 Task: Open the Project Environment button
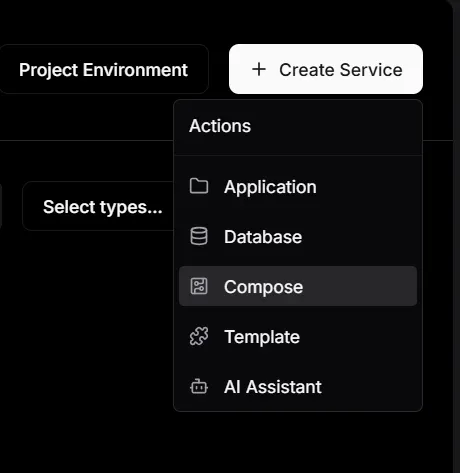pyautogui.click(x=103, y=69)
